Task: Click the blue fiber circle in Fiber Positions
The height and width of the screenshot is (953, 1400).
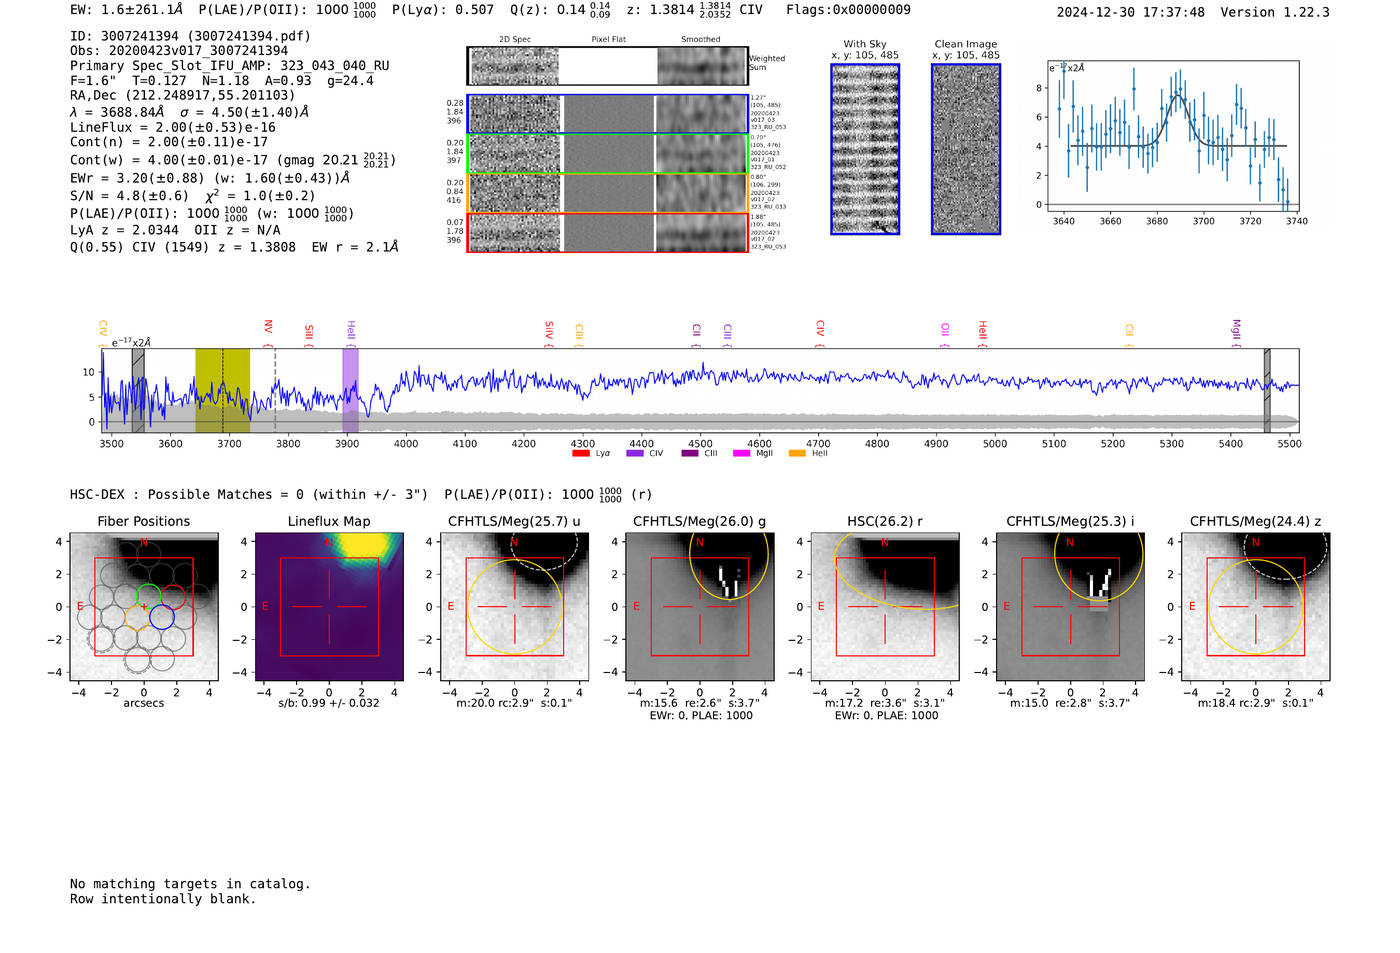Action: pyautogui.click(x=161, y=616)
